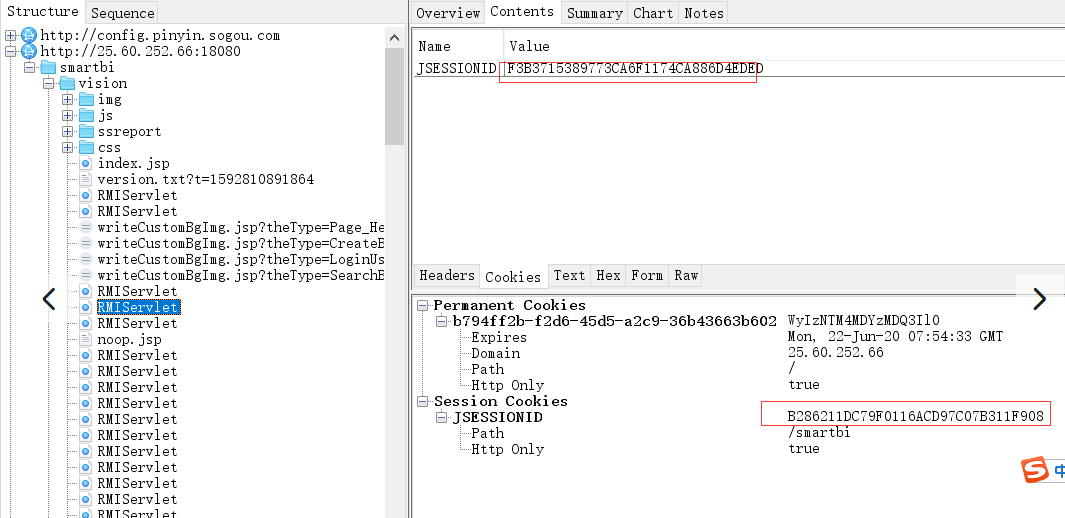Click session value B286211DC79F0116ACD97C07B311F908
1065x518 pixels.
pyautogui.click(x=916, y=416)
